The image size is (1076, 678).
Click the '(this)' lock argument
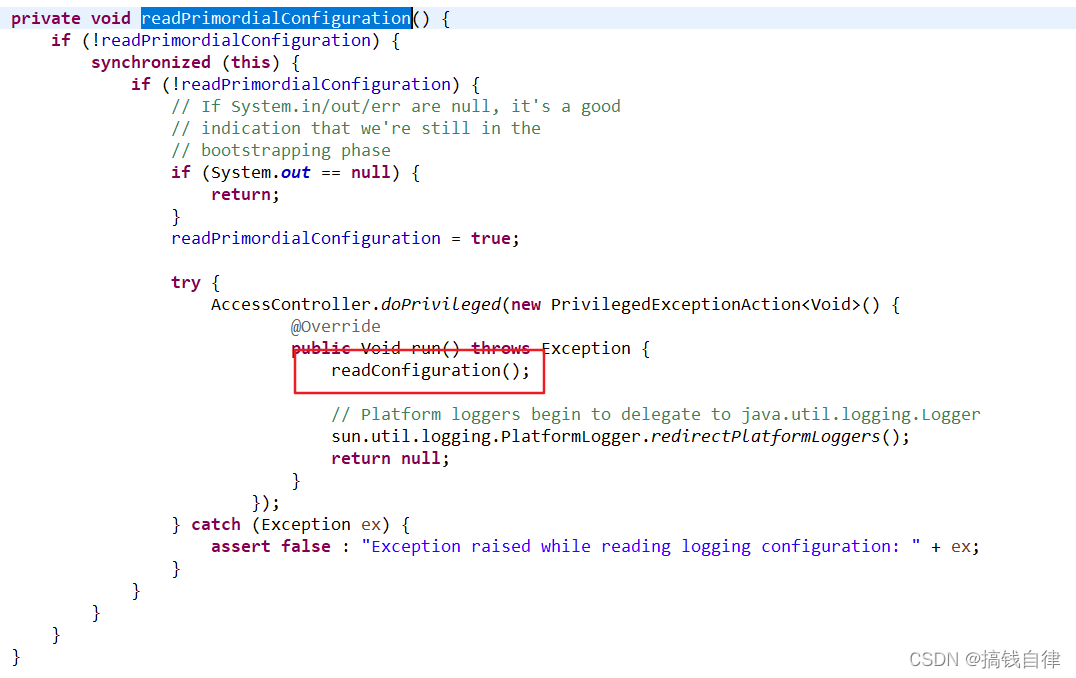250,62
